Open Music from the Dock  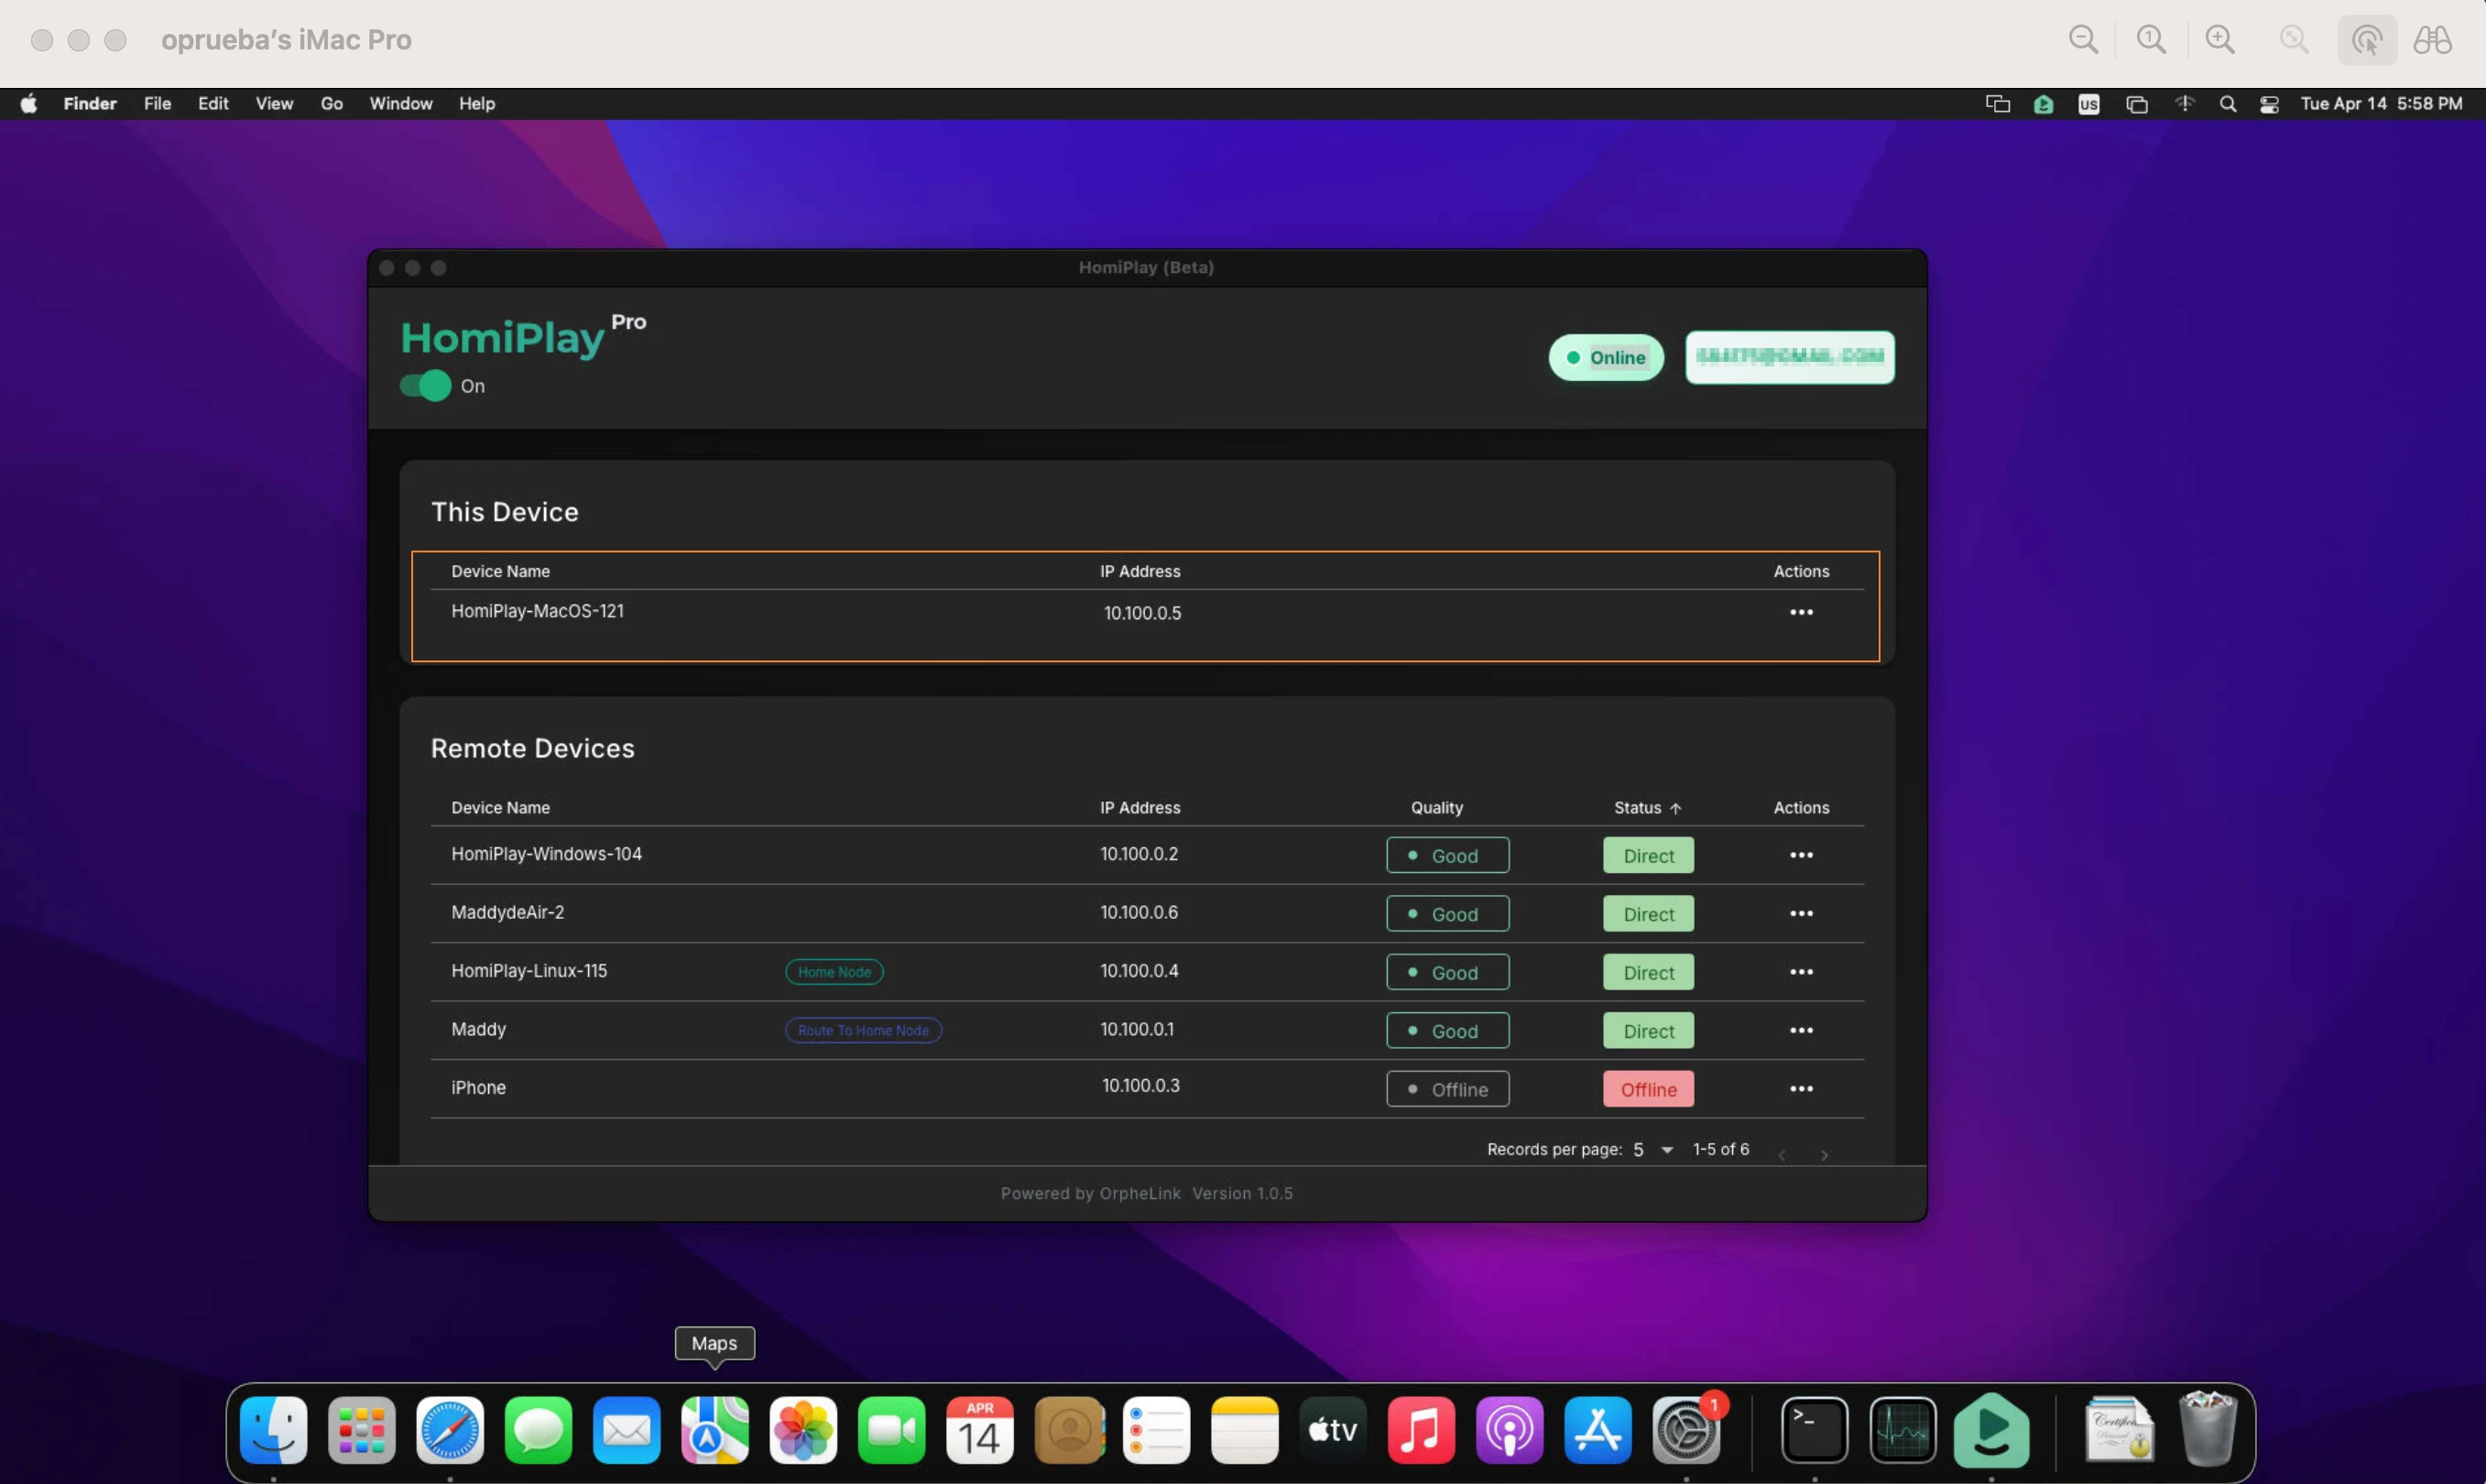click(1421, 1430)
